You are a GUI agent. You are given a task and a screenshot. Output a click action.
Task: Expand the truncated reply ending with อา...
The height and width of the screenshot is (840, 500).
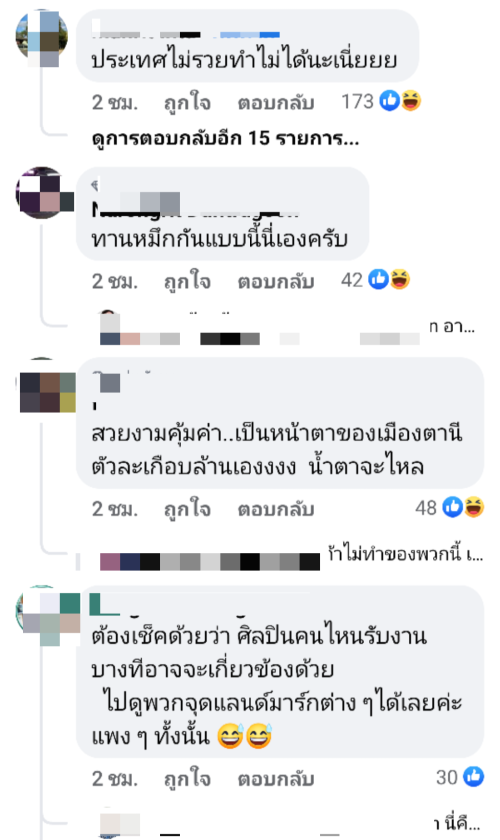coord(452,326)
